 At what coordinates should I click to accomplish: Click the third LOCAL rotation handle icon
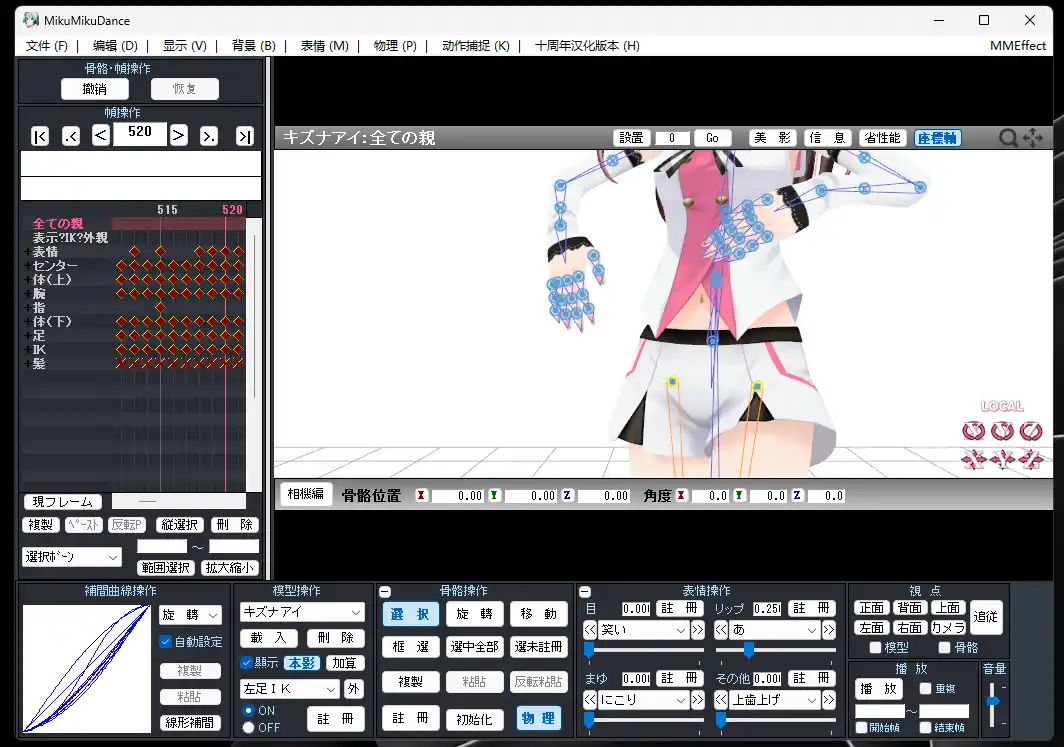click(1031, 431)
